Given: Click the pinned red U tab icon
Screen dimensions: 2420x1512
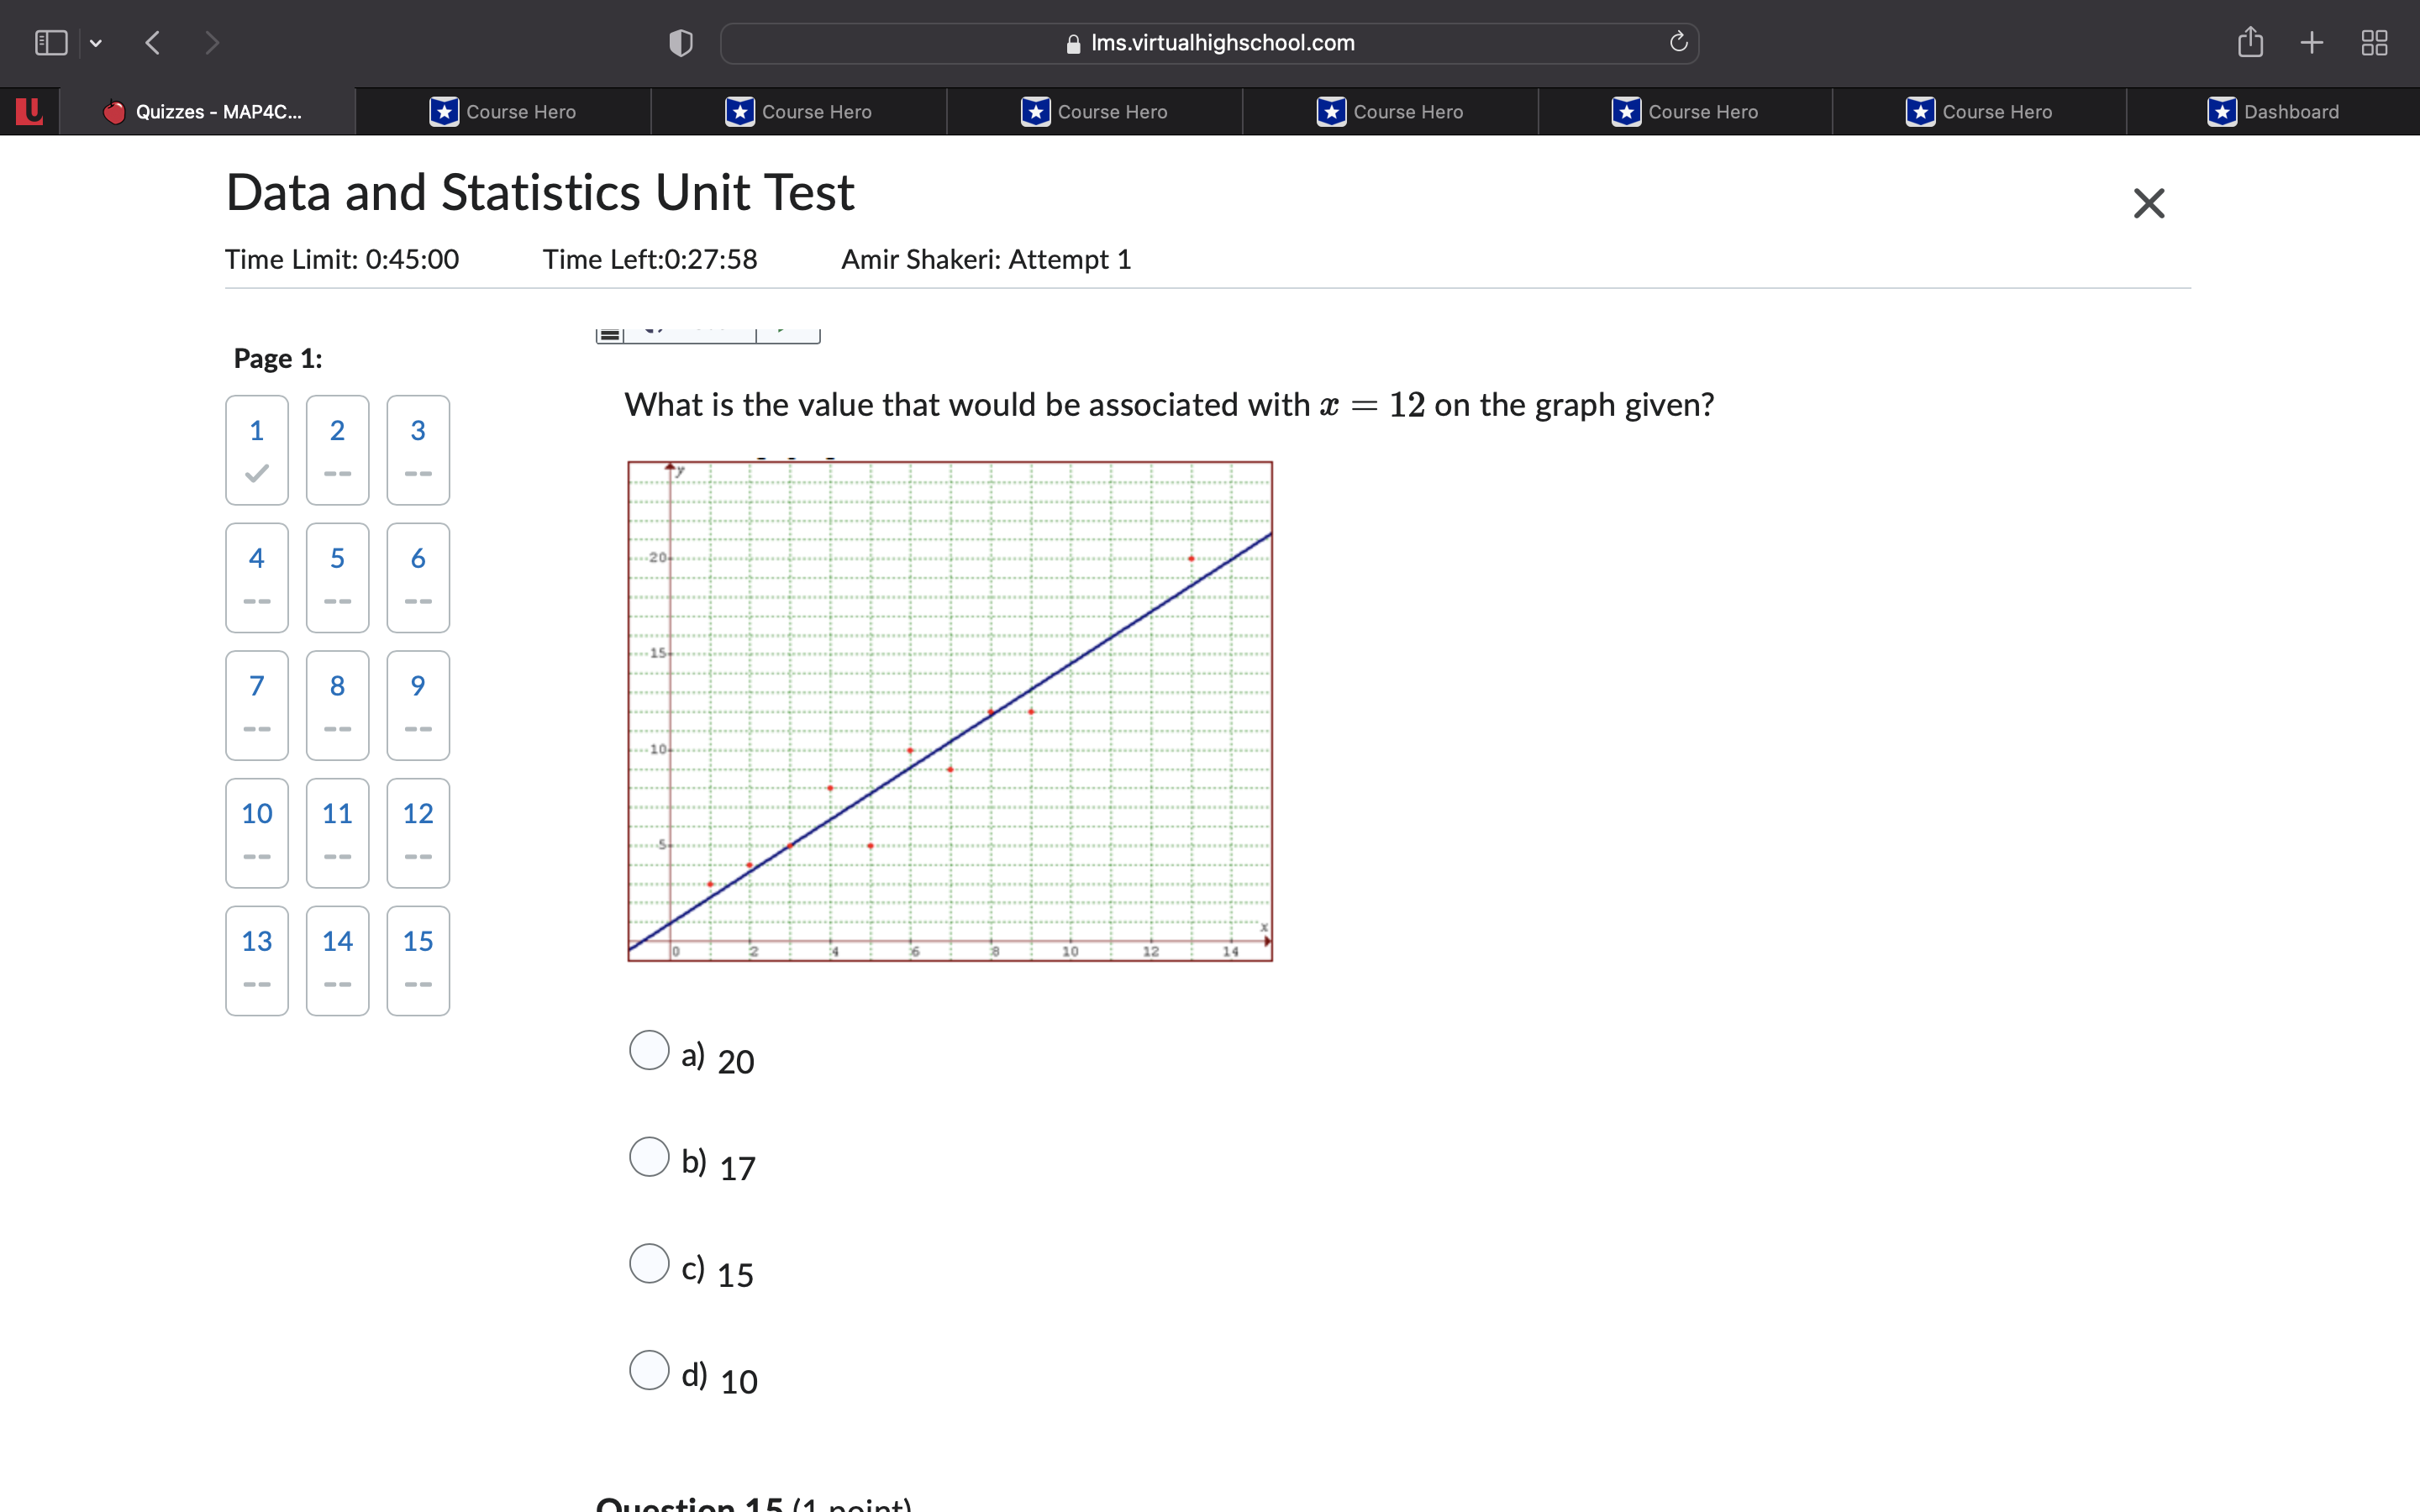Looking at the screenshot, I should [30, 111].
